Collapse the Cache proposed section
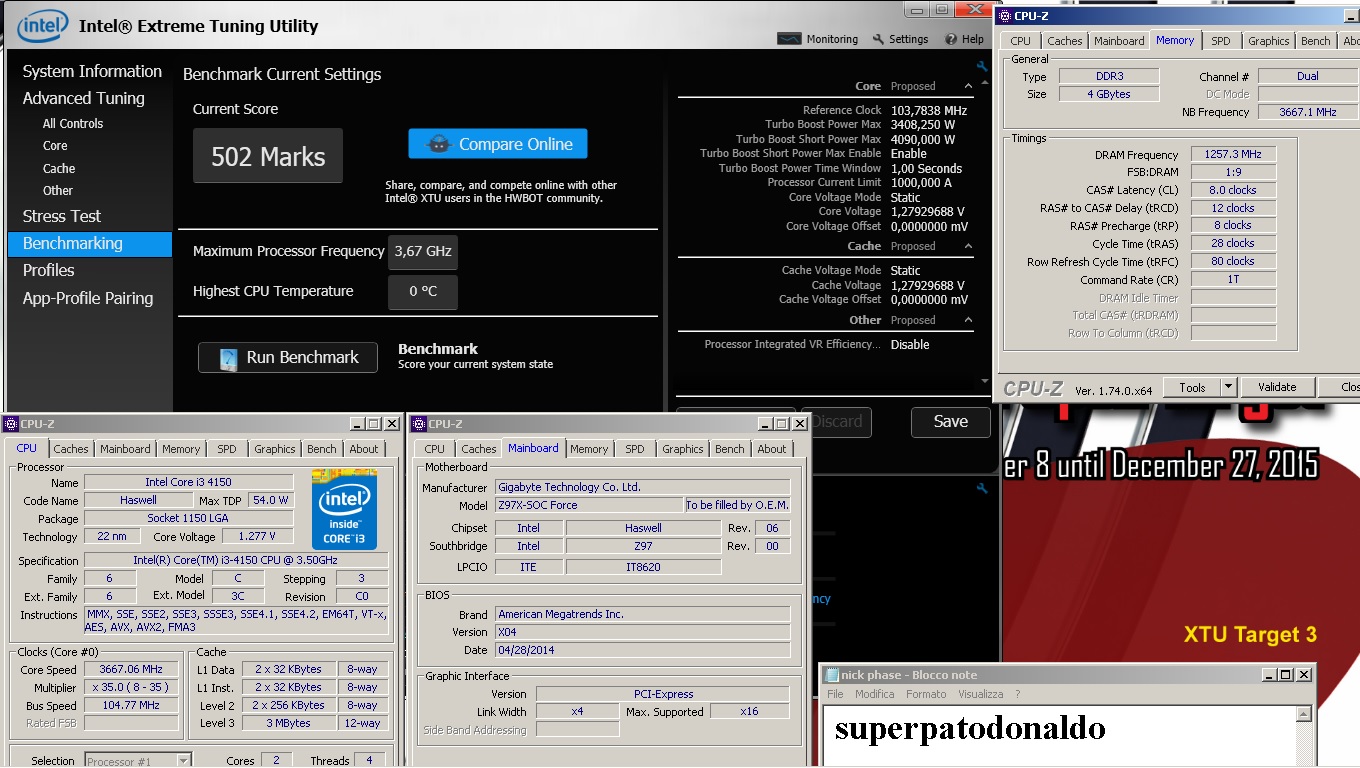Image resolution: width=1360 pixels, height=768 pixels. (968, 246)
